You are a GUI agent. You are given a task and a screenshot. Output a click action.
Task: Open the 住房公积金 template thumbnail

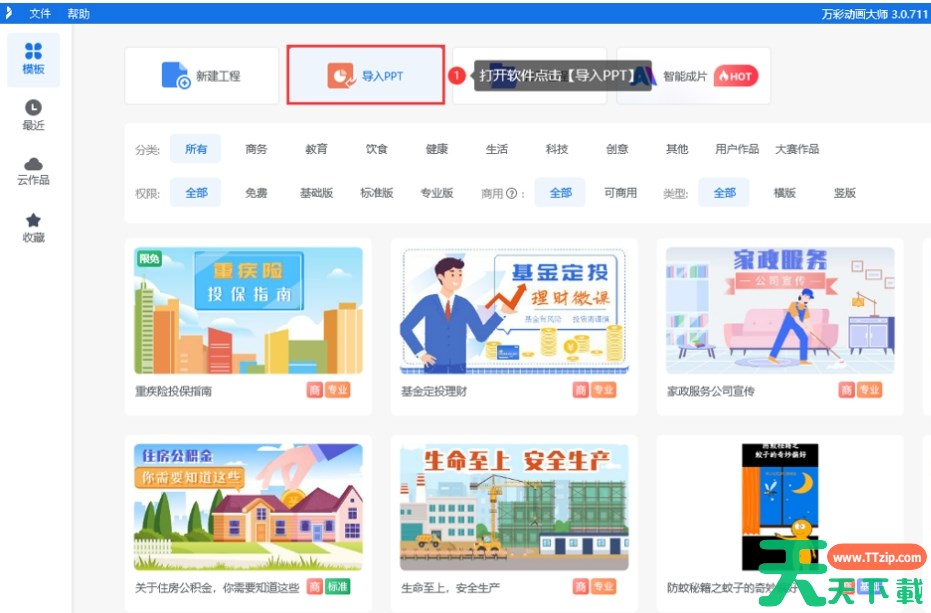248,507
